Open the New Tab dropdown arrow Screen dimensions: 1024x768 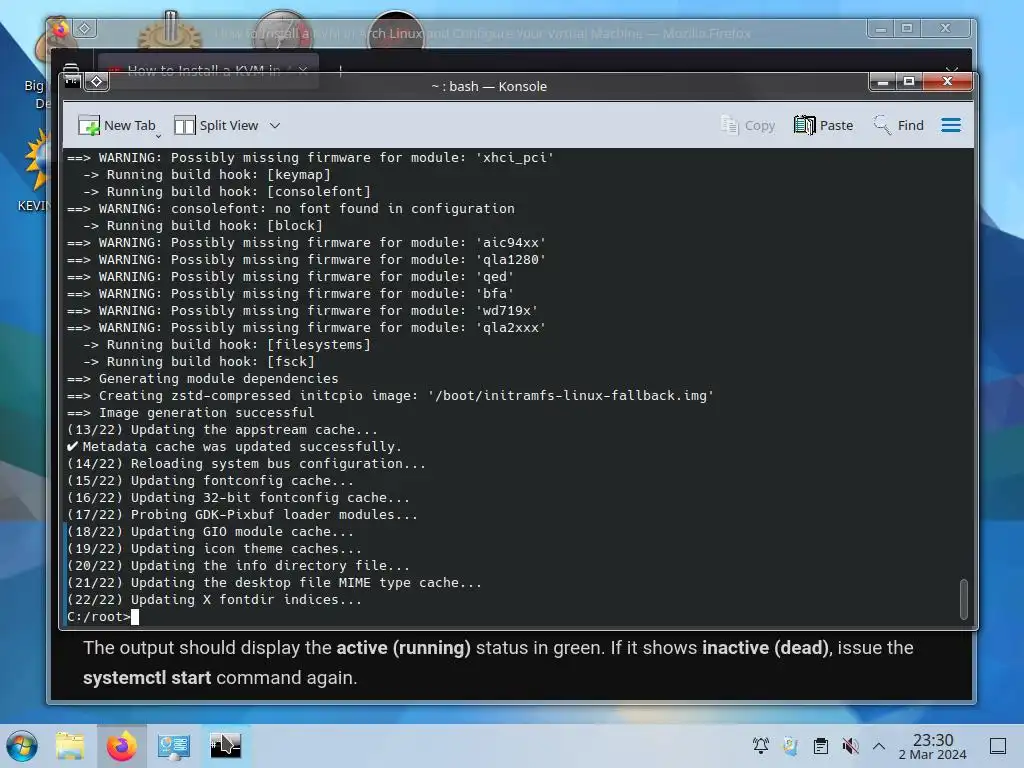158,136
